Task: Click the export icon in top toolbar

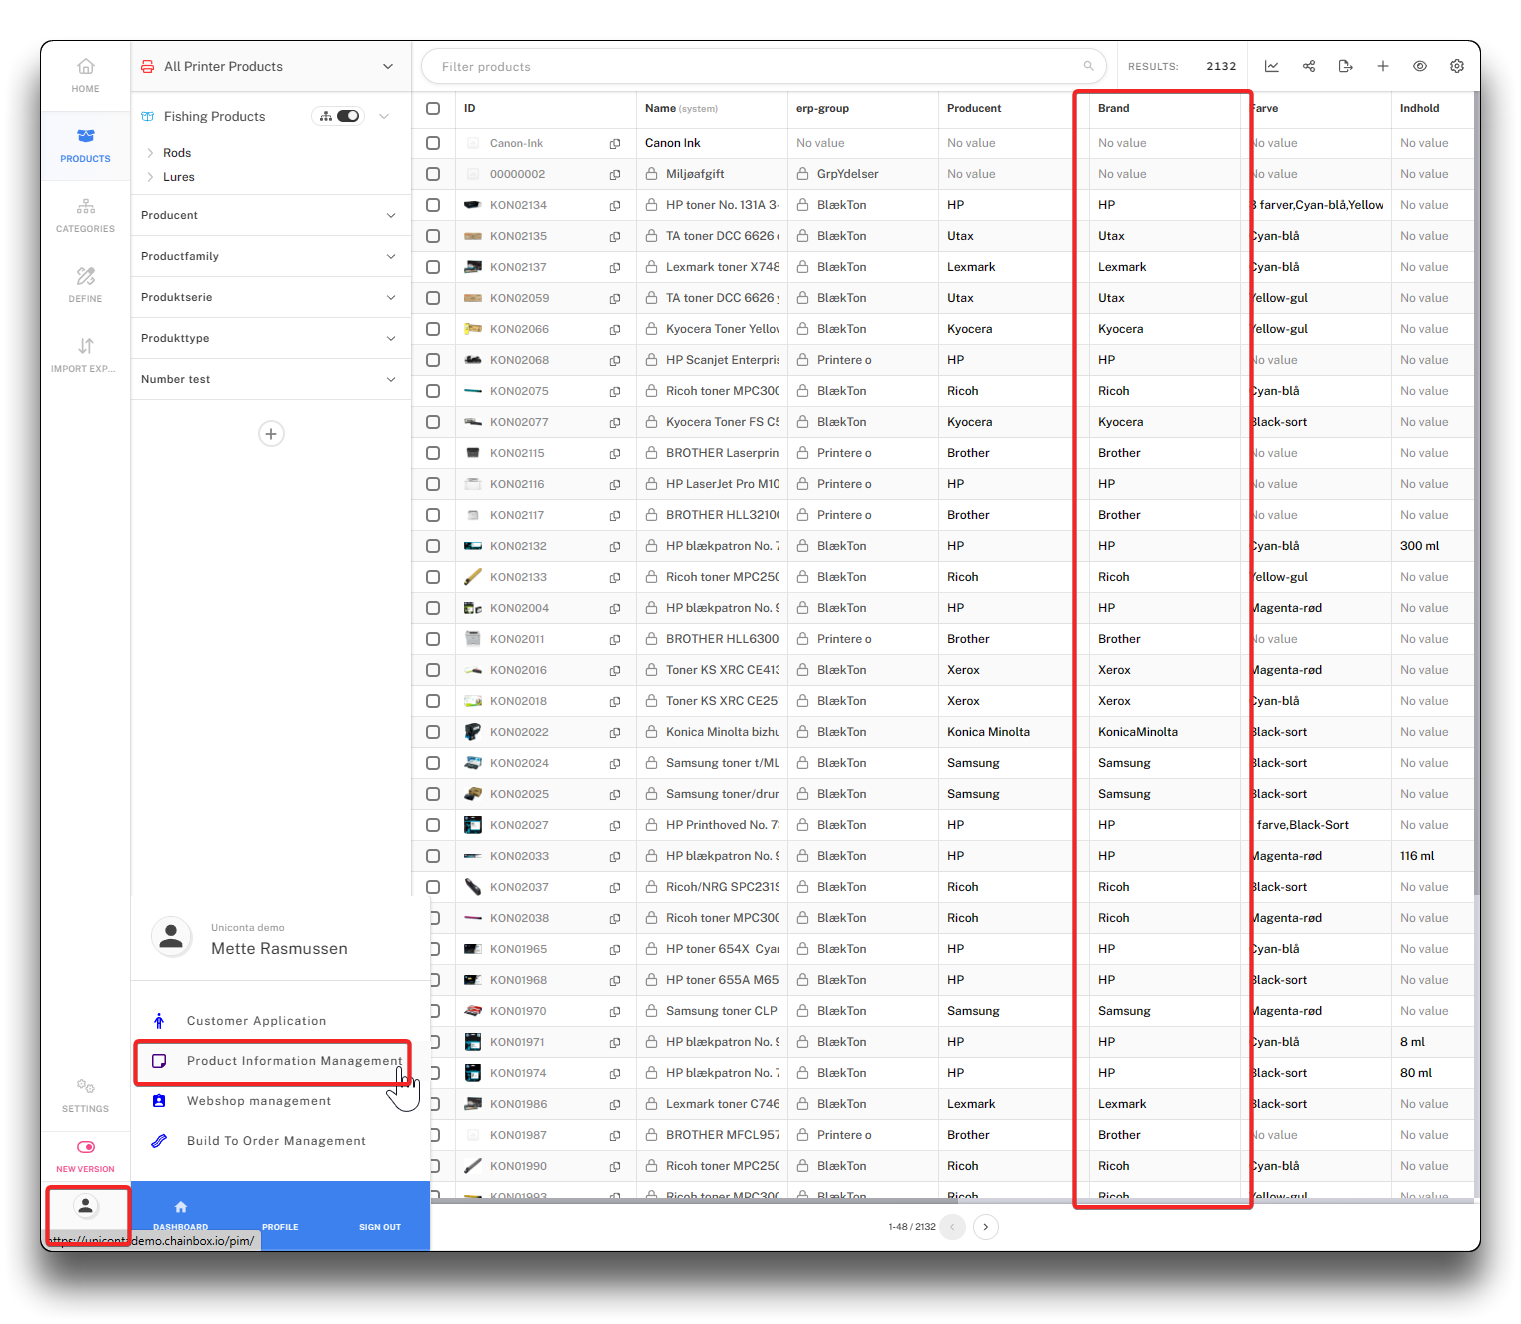Action: [x=1345, y=66]
